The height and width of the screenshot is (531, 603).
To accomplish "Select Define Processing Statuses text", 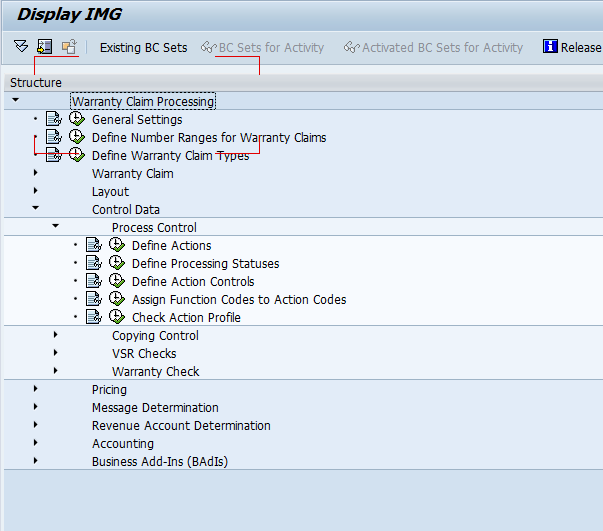I will pos(205,264).
